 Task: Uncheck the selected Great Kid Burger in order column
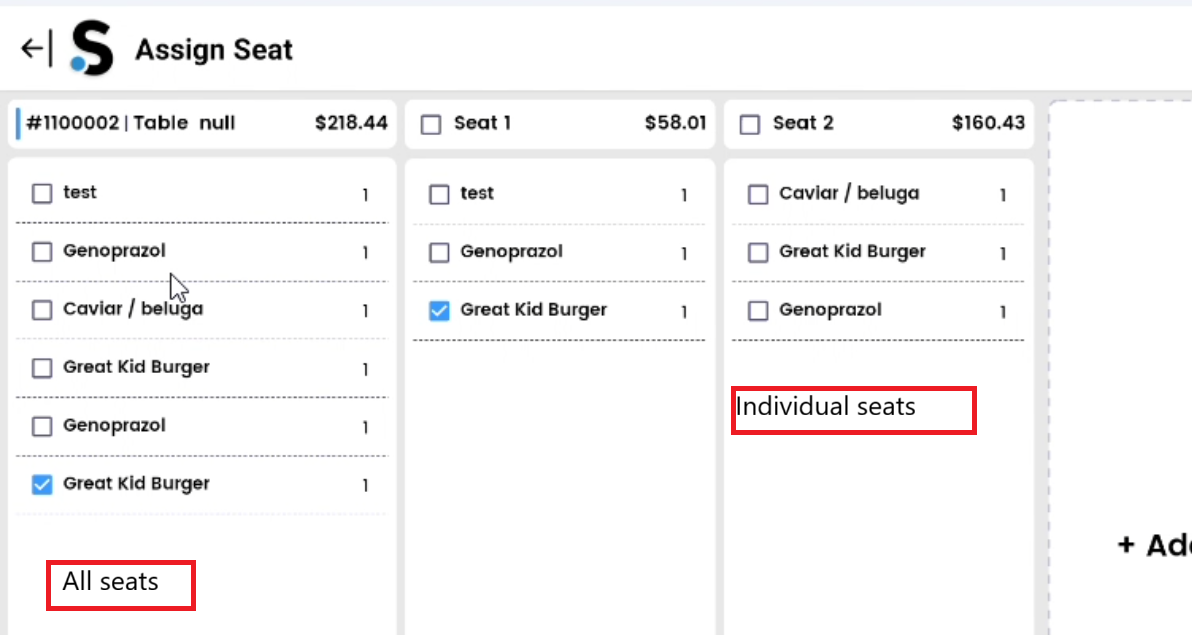click(41, 484)
